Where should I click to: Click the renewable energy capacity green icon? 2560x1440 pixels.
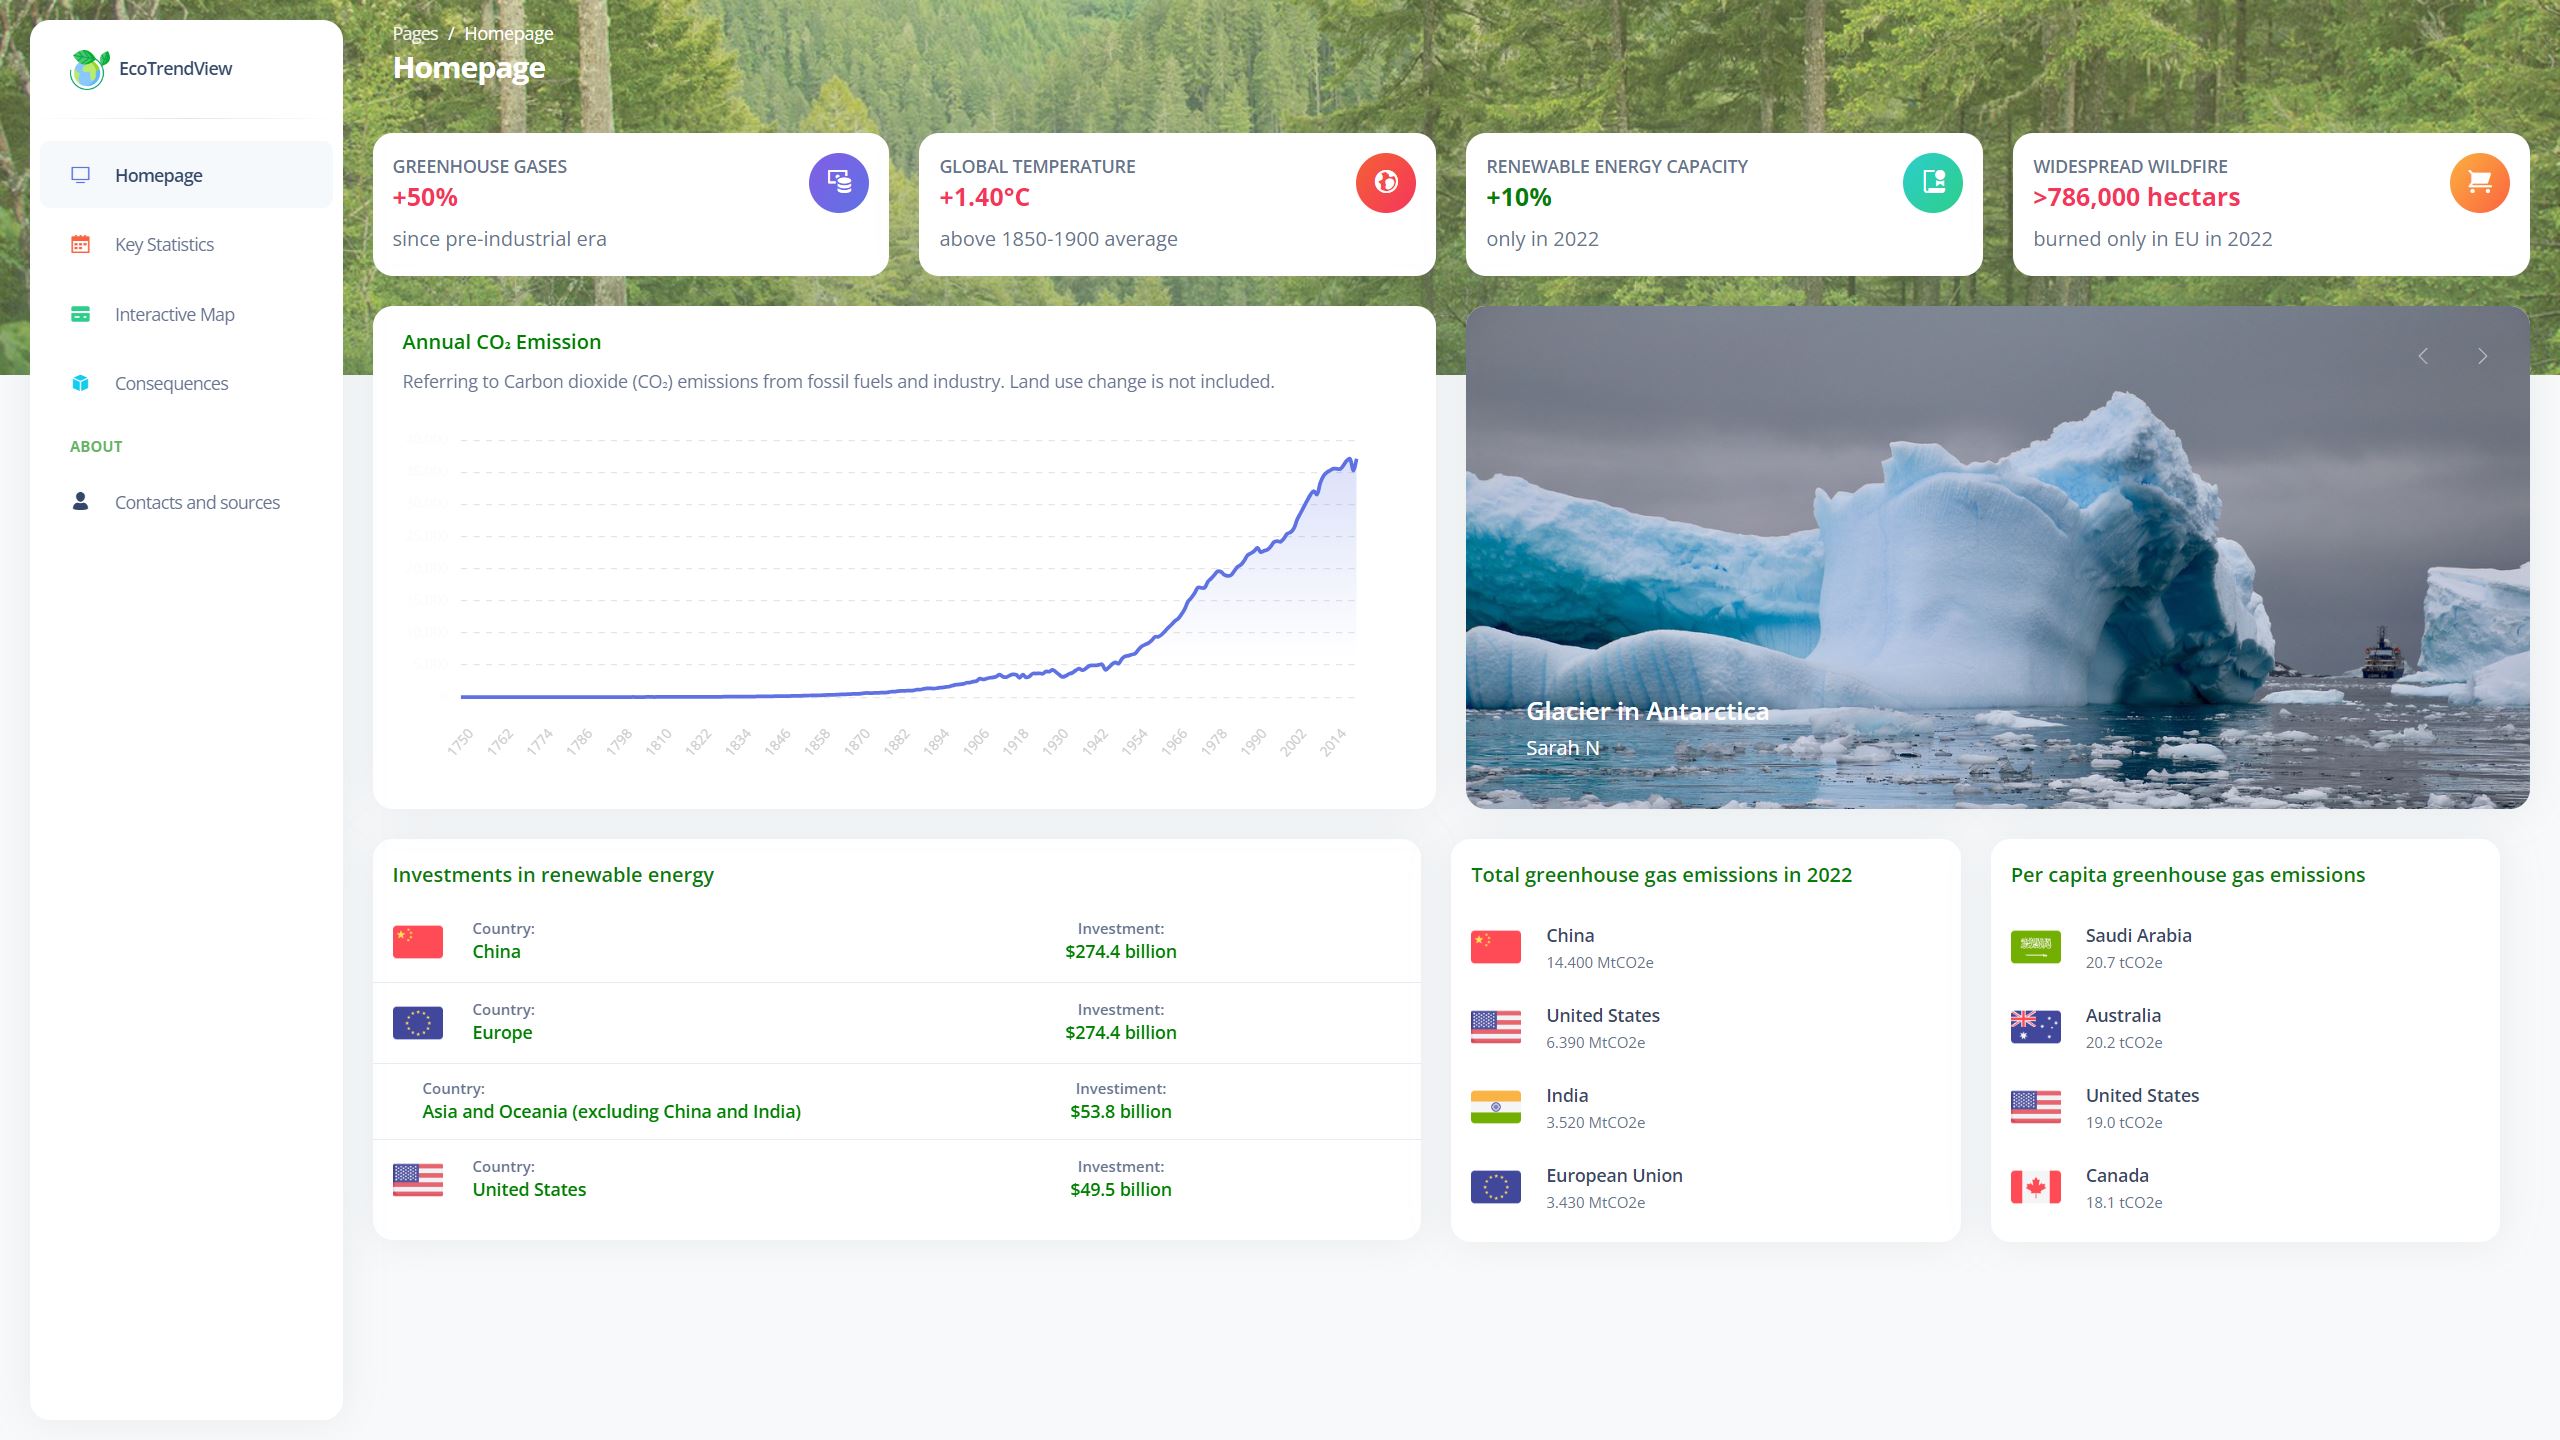pos(1932,179)
